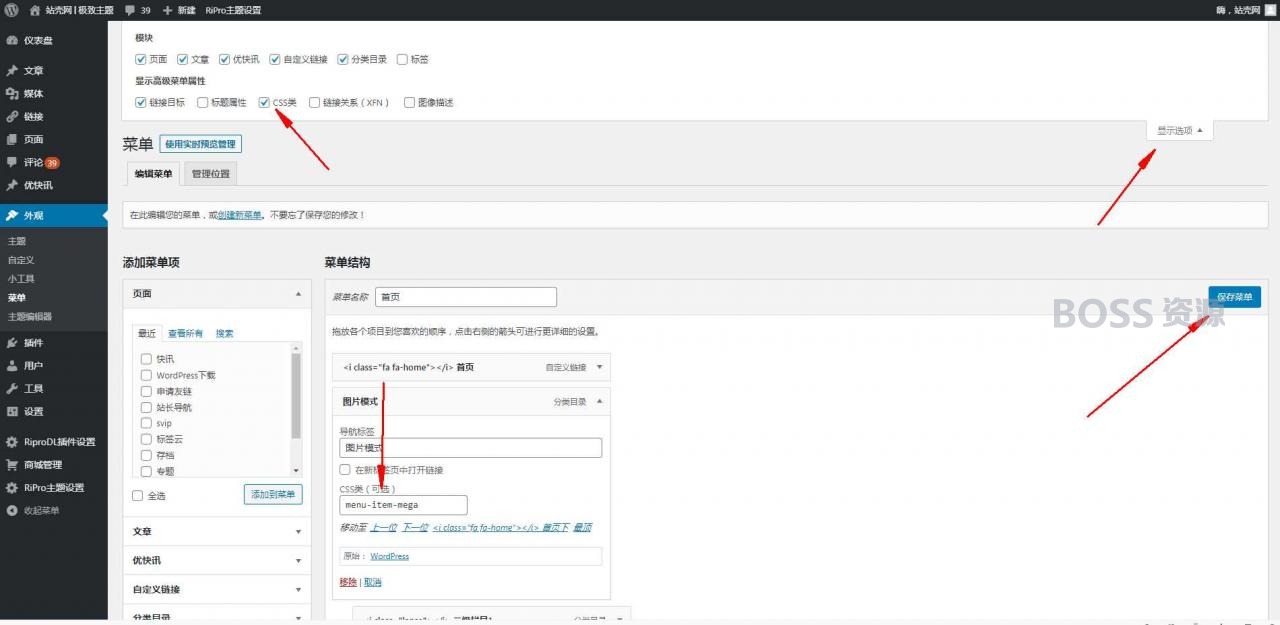
Task: Enable the 标题属性 checkbox
Action: coord(203,102)
